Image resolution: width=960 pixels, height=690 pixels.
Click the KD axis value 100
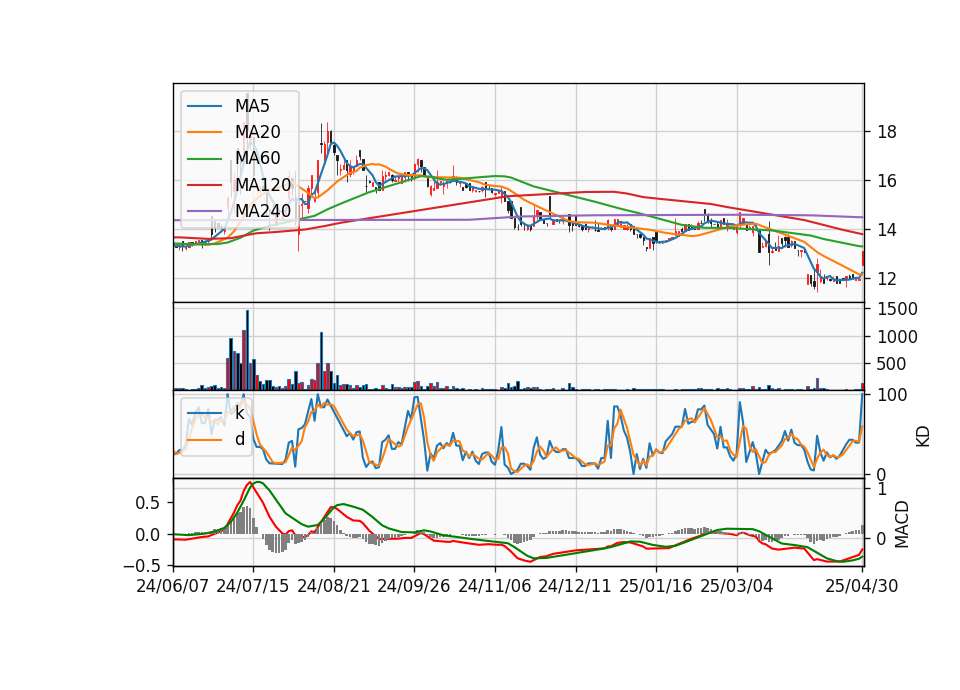[x=892, y=395]
